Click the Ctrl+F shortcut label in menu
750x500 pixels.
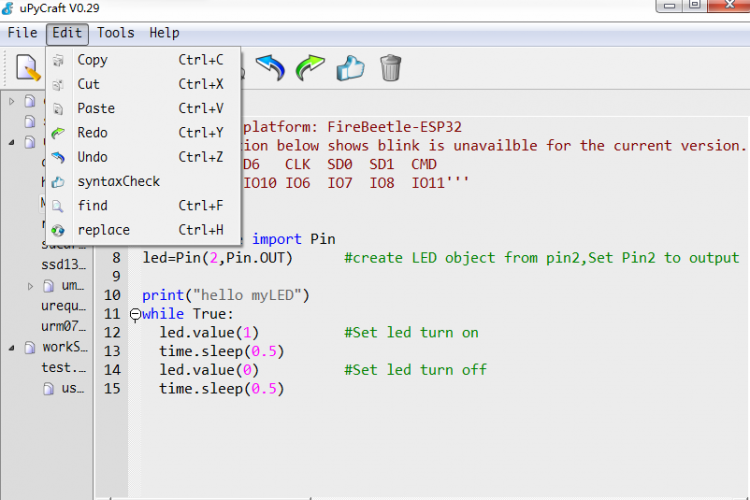click(x=201, y=206)
